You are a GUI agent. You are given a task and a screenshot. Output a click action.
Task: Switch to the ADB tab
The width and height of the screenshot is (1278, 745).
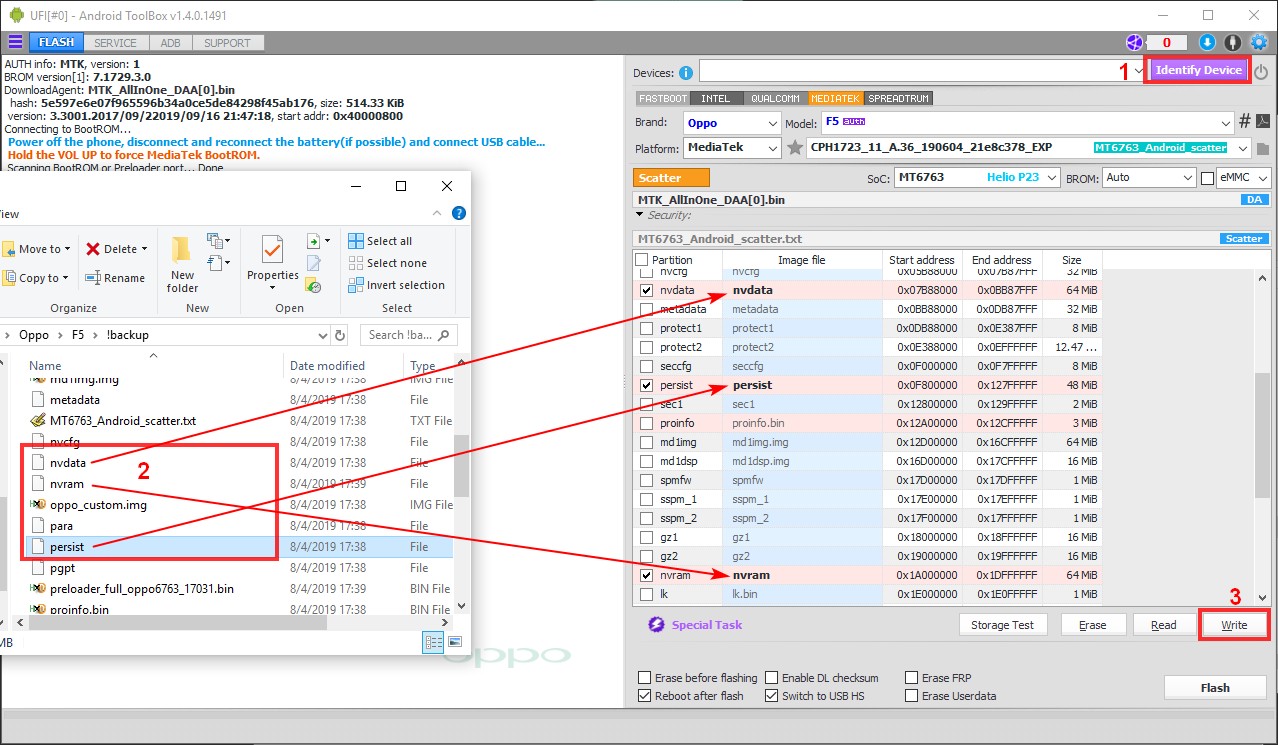[x=171, y=43]
